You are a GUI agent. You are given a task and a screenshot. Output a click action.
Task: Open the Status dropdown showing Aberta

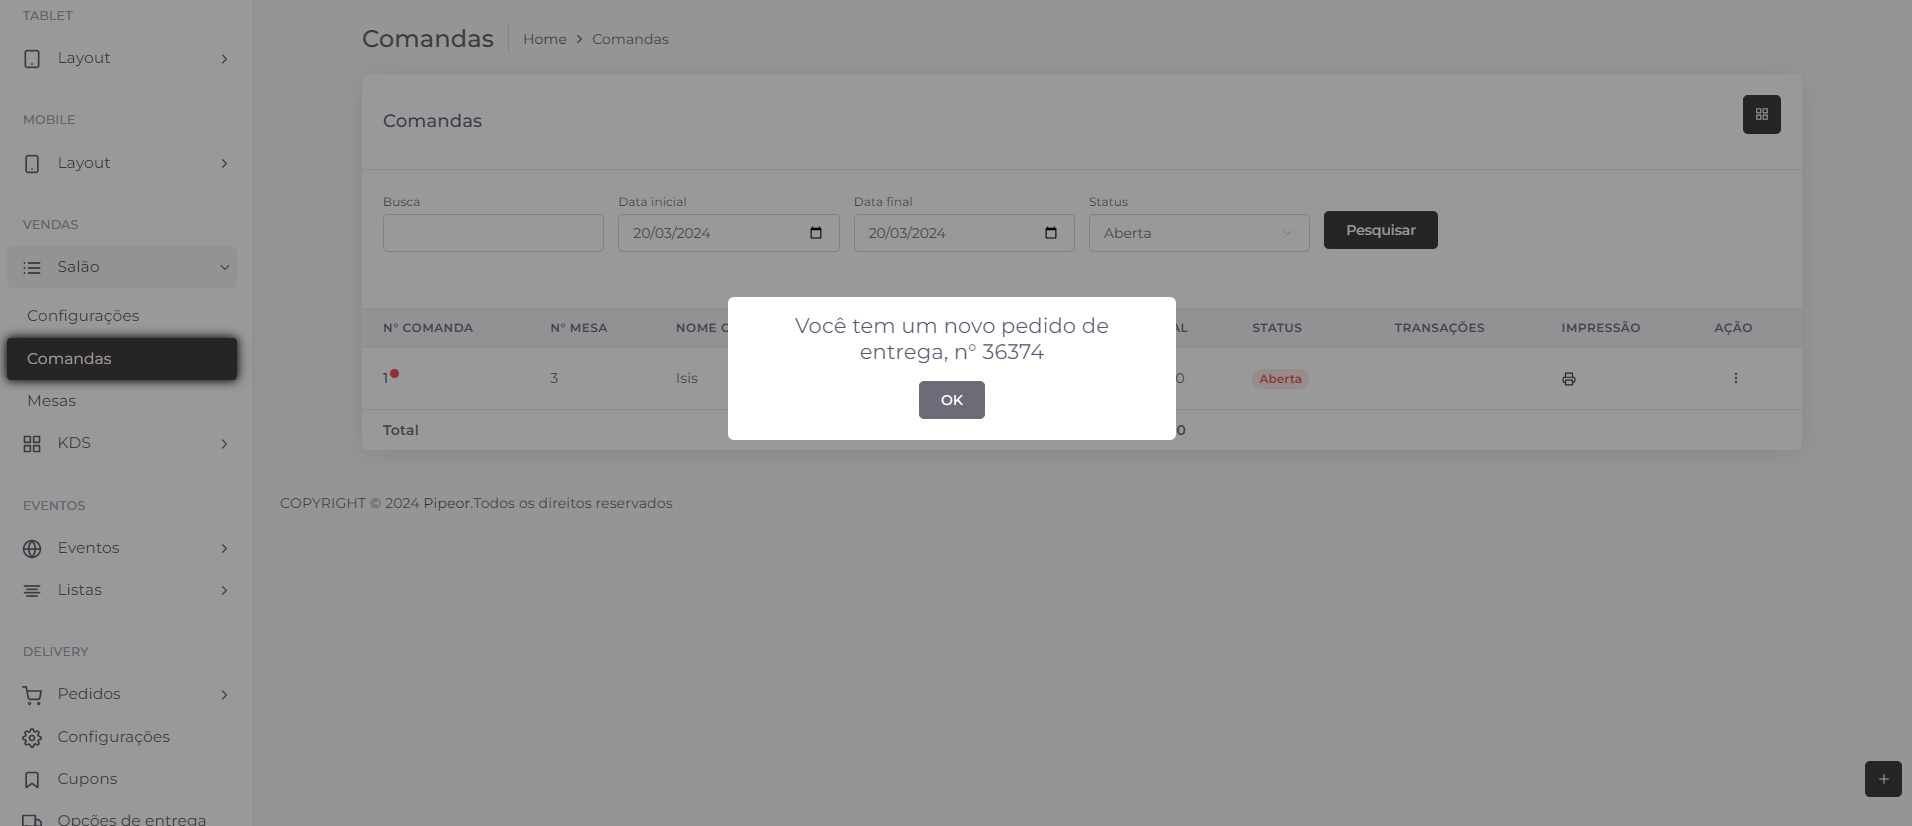pyautogui.click(x=1198, y=233)
